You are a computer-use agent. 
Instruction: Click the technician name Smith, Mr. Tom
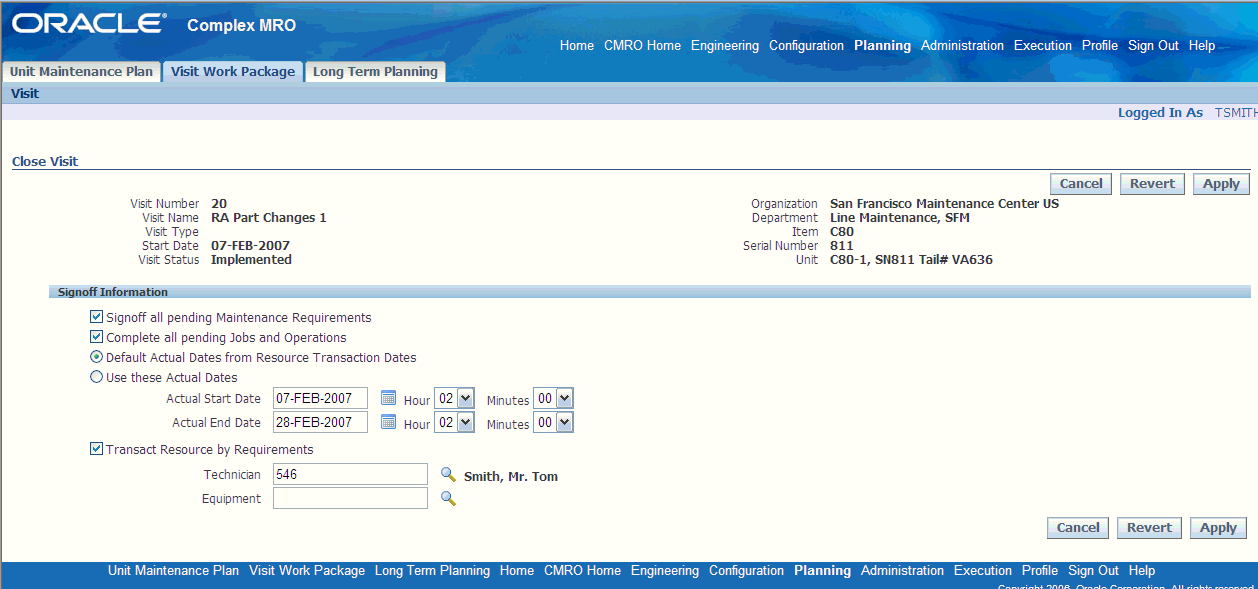(511, 476)
